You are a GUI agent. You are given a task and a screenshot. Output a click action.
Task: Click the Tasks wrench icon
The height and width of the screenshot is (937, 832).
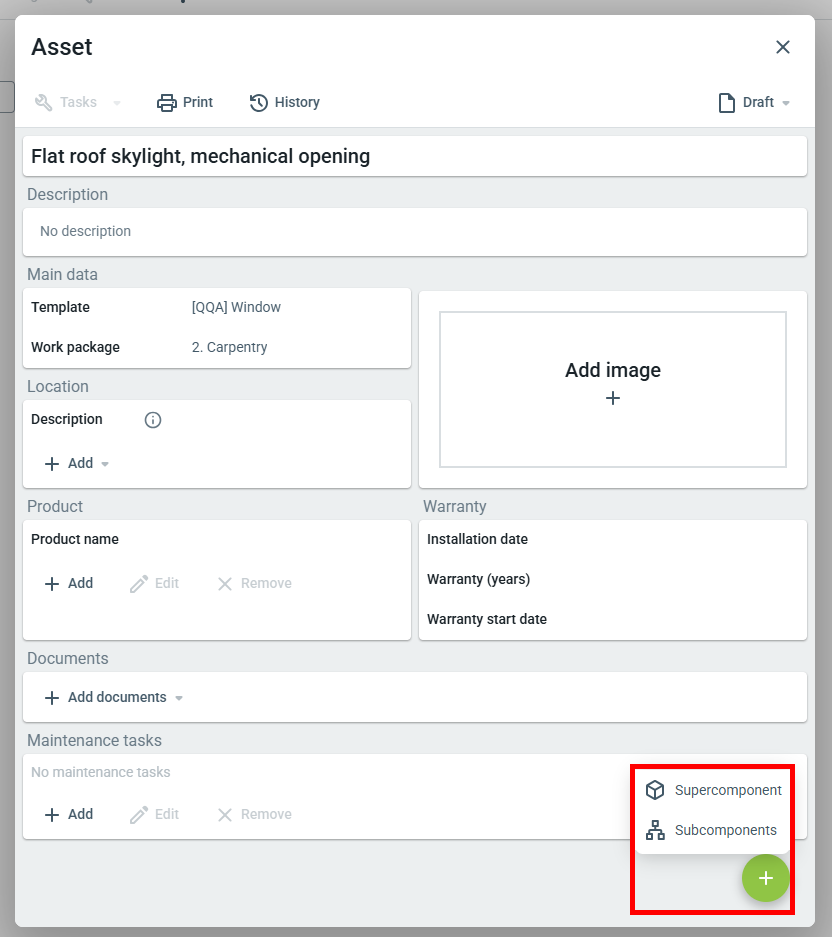[x=43, y=102]
